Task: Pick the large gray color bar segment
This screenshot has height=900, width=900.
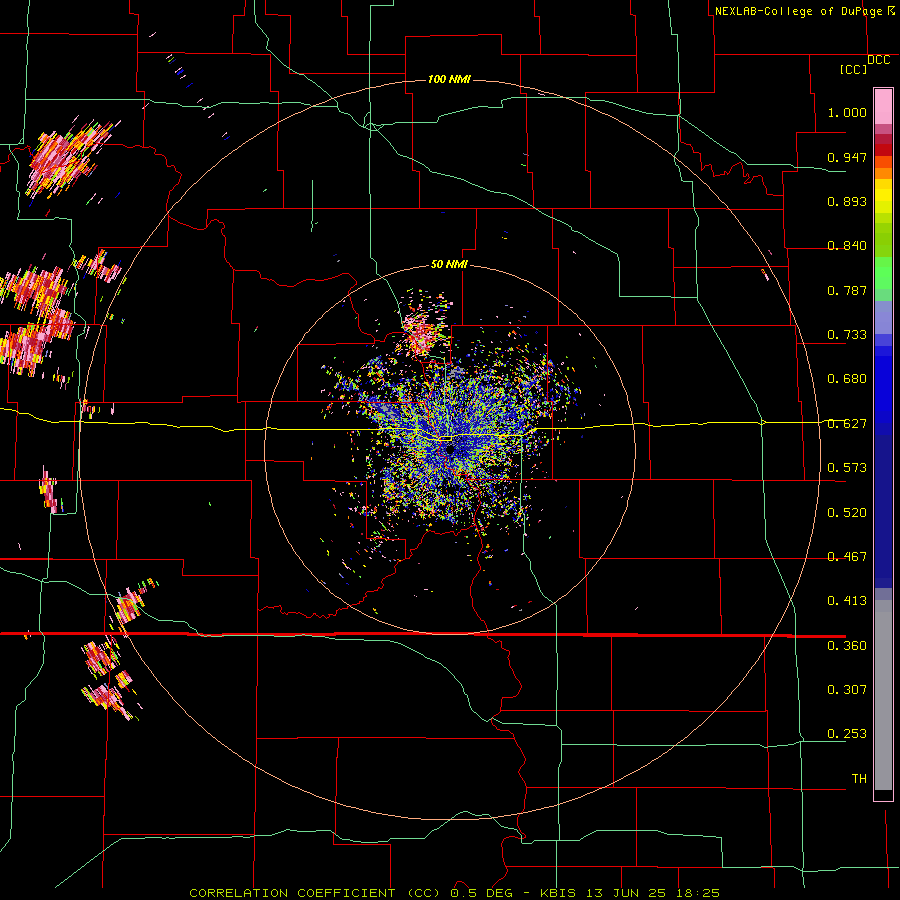Action: coord(883,695)
